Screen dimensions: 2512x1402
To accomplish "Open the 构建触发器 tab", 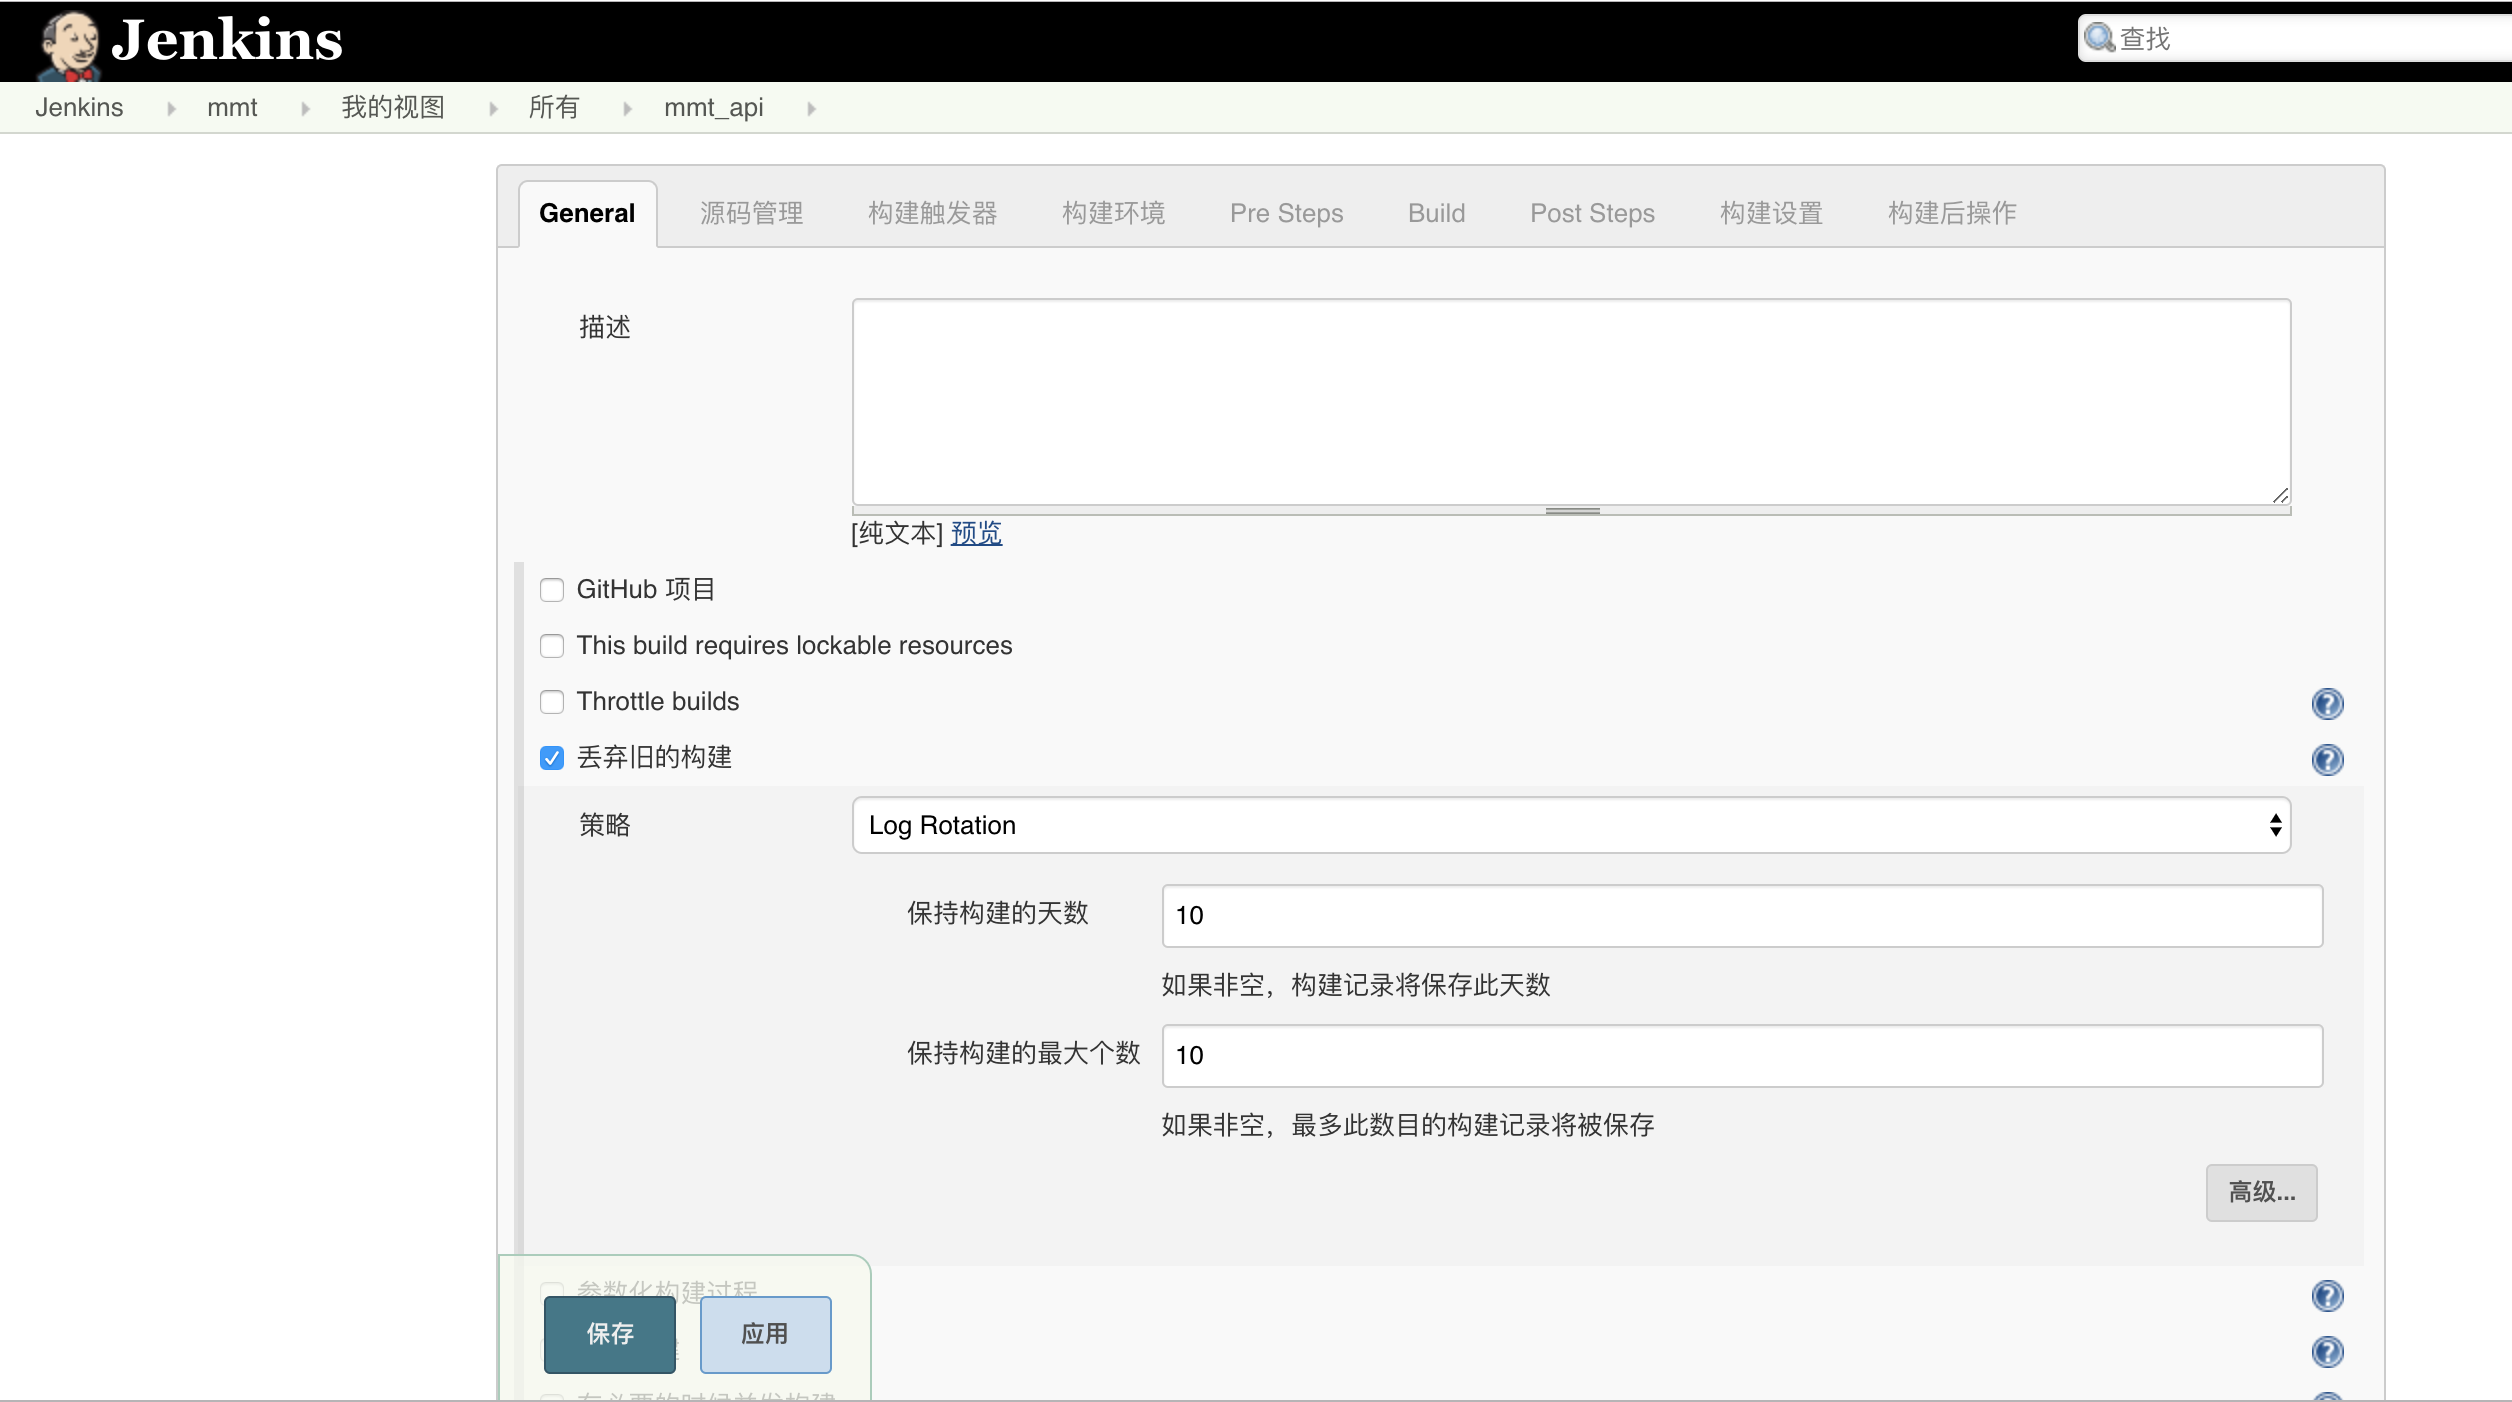I will pyautogui.click(x=932, y=213).
